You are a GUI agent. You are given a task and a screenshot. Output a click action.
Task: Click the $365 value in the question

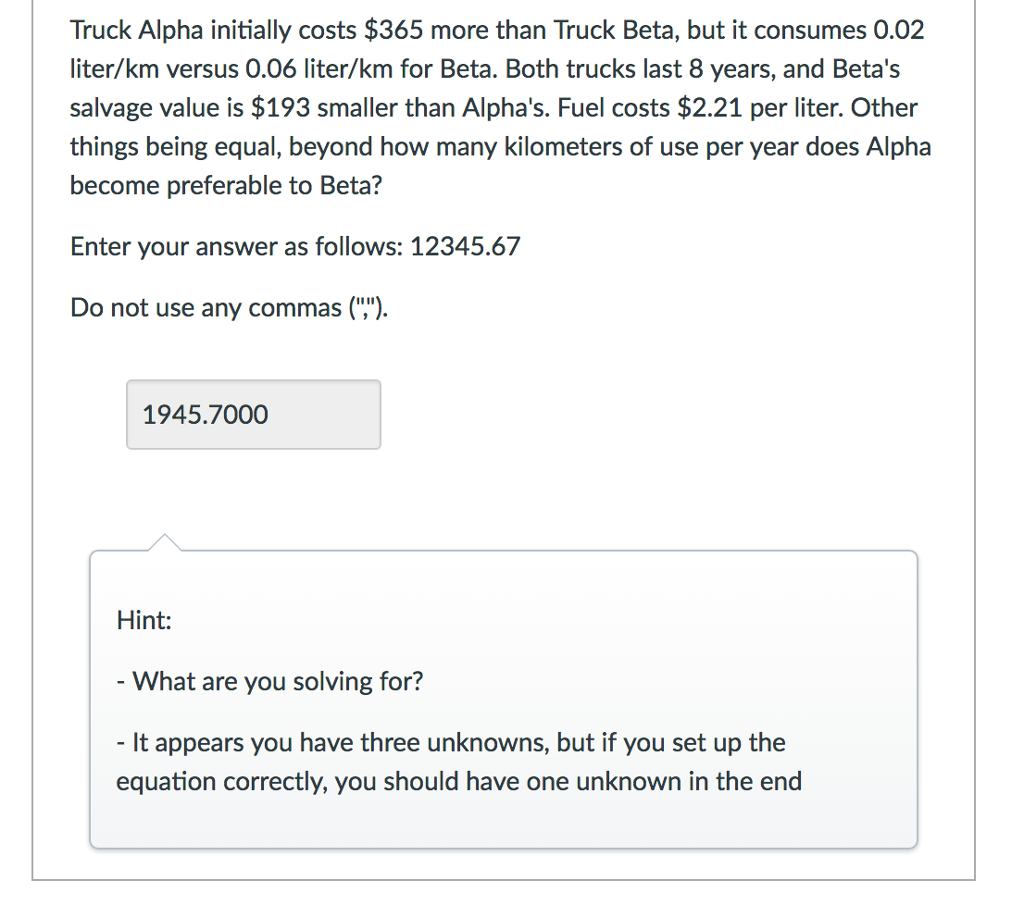click(x=393, y=30)
